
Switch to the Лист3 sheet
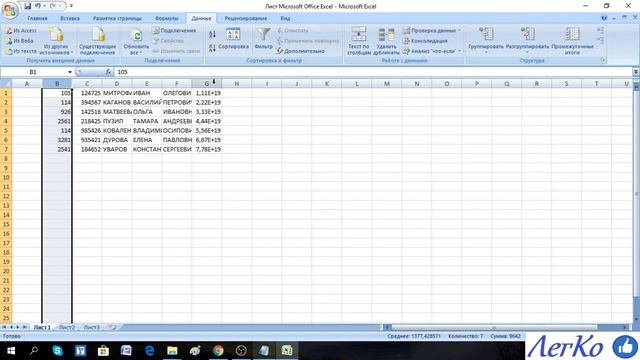[x=92, y=327]
